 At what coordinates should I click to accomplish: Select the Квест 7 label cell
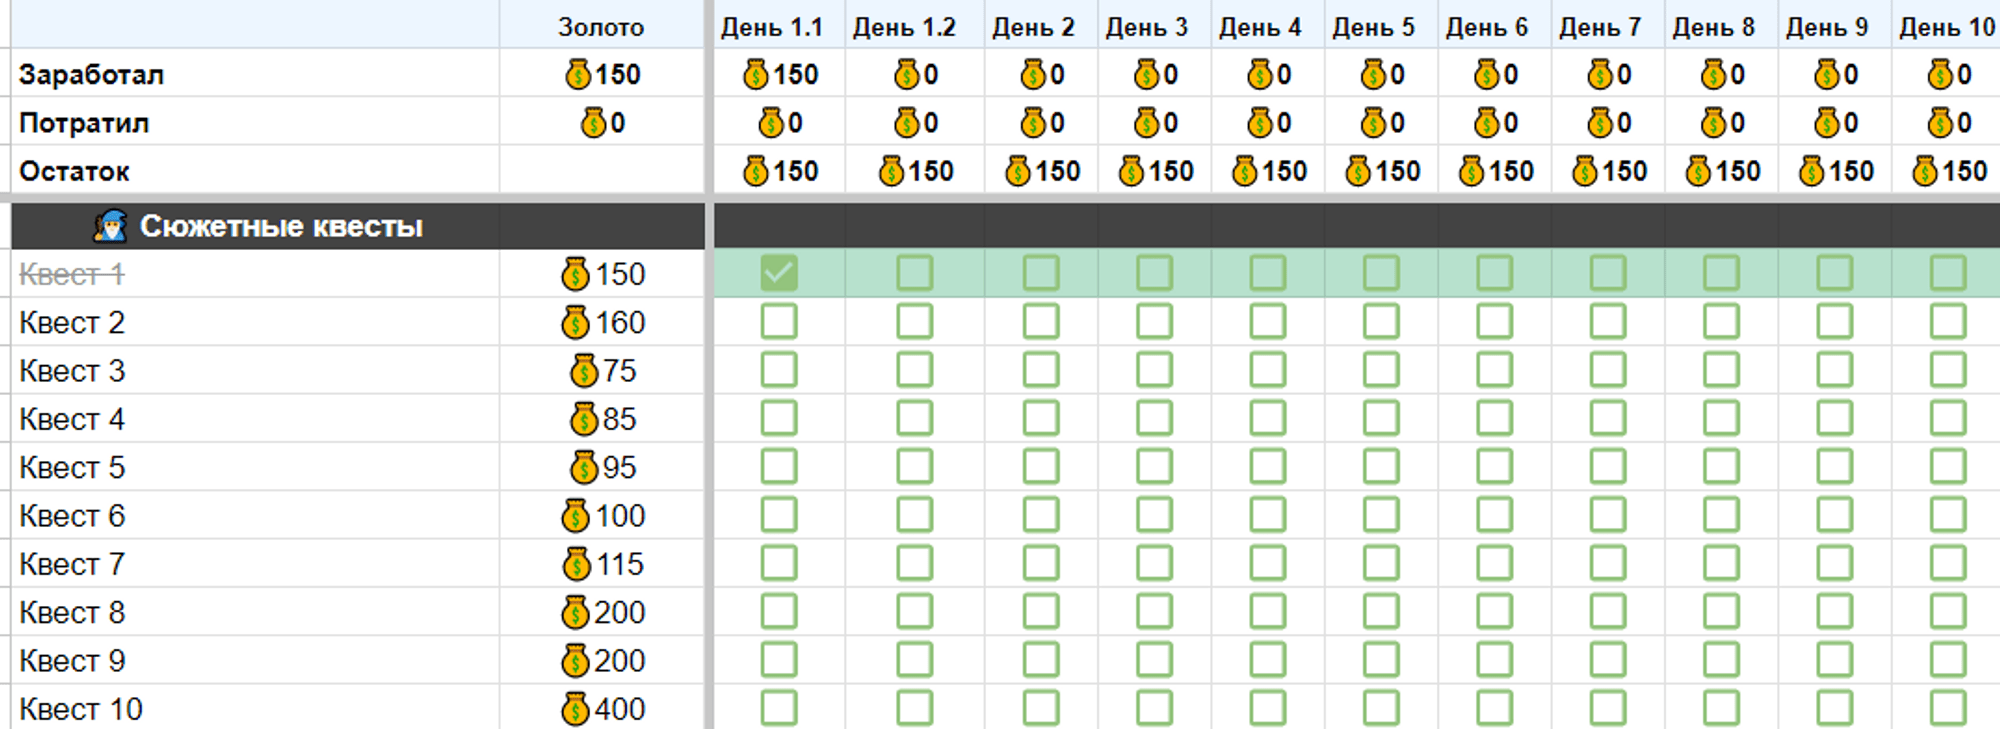255,564
